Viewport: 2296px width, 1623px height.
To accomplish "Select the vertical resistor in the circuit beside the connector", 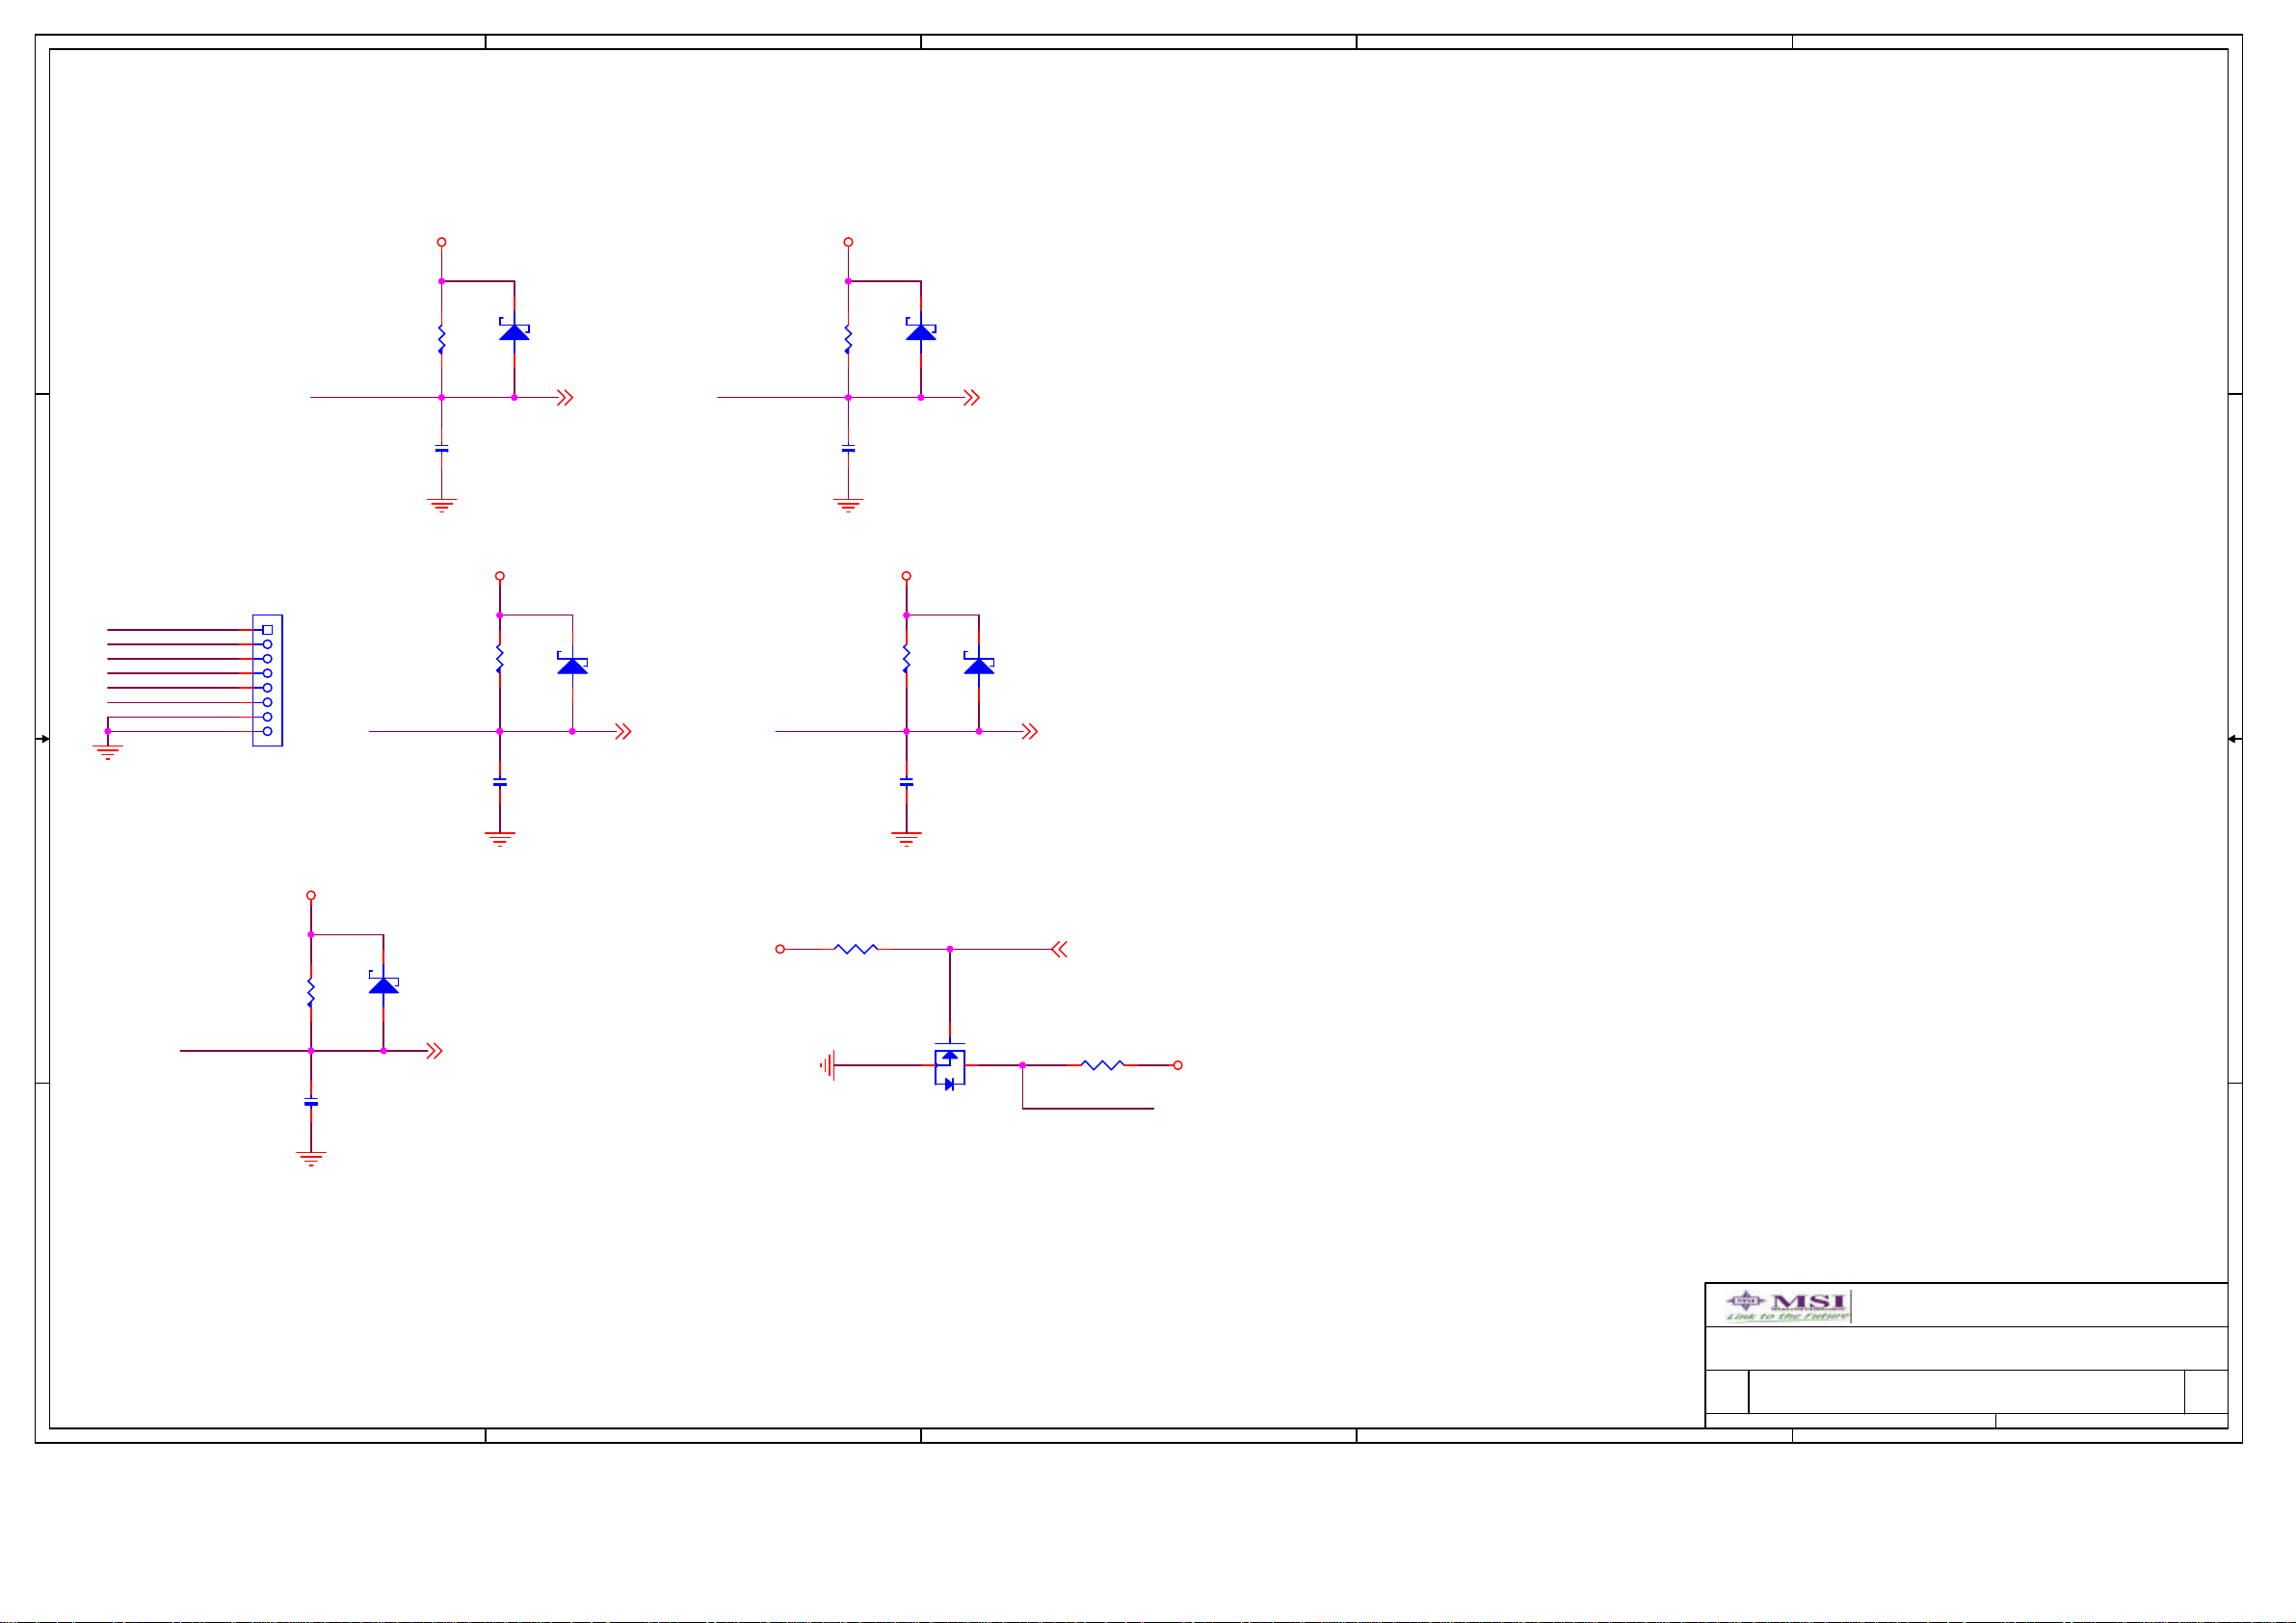I will point(499,658).
